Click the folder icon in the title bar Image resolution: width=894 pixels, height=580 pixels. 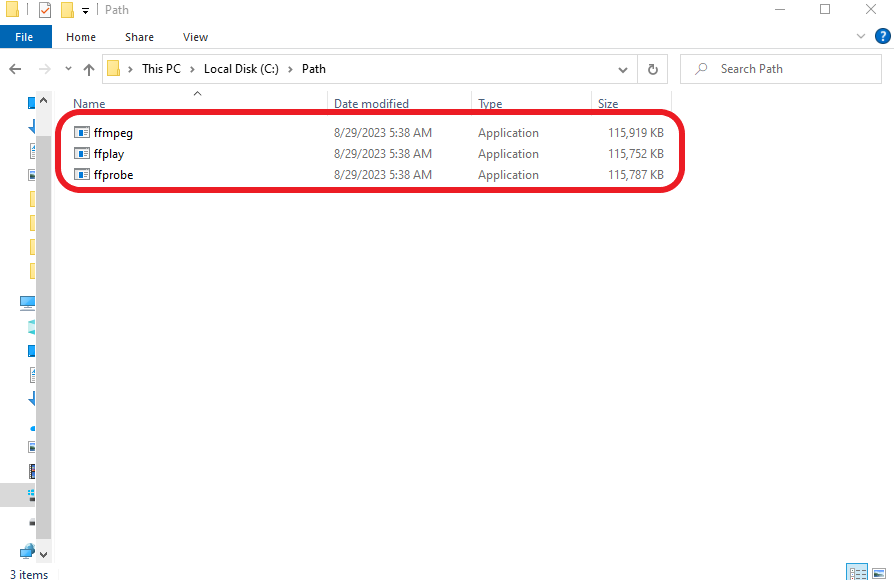(13, 9)
